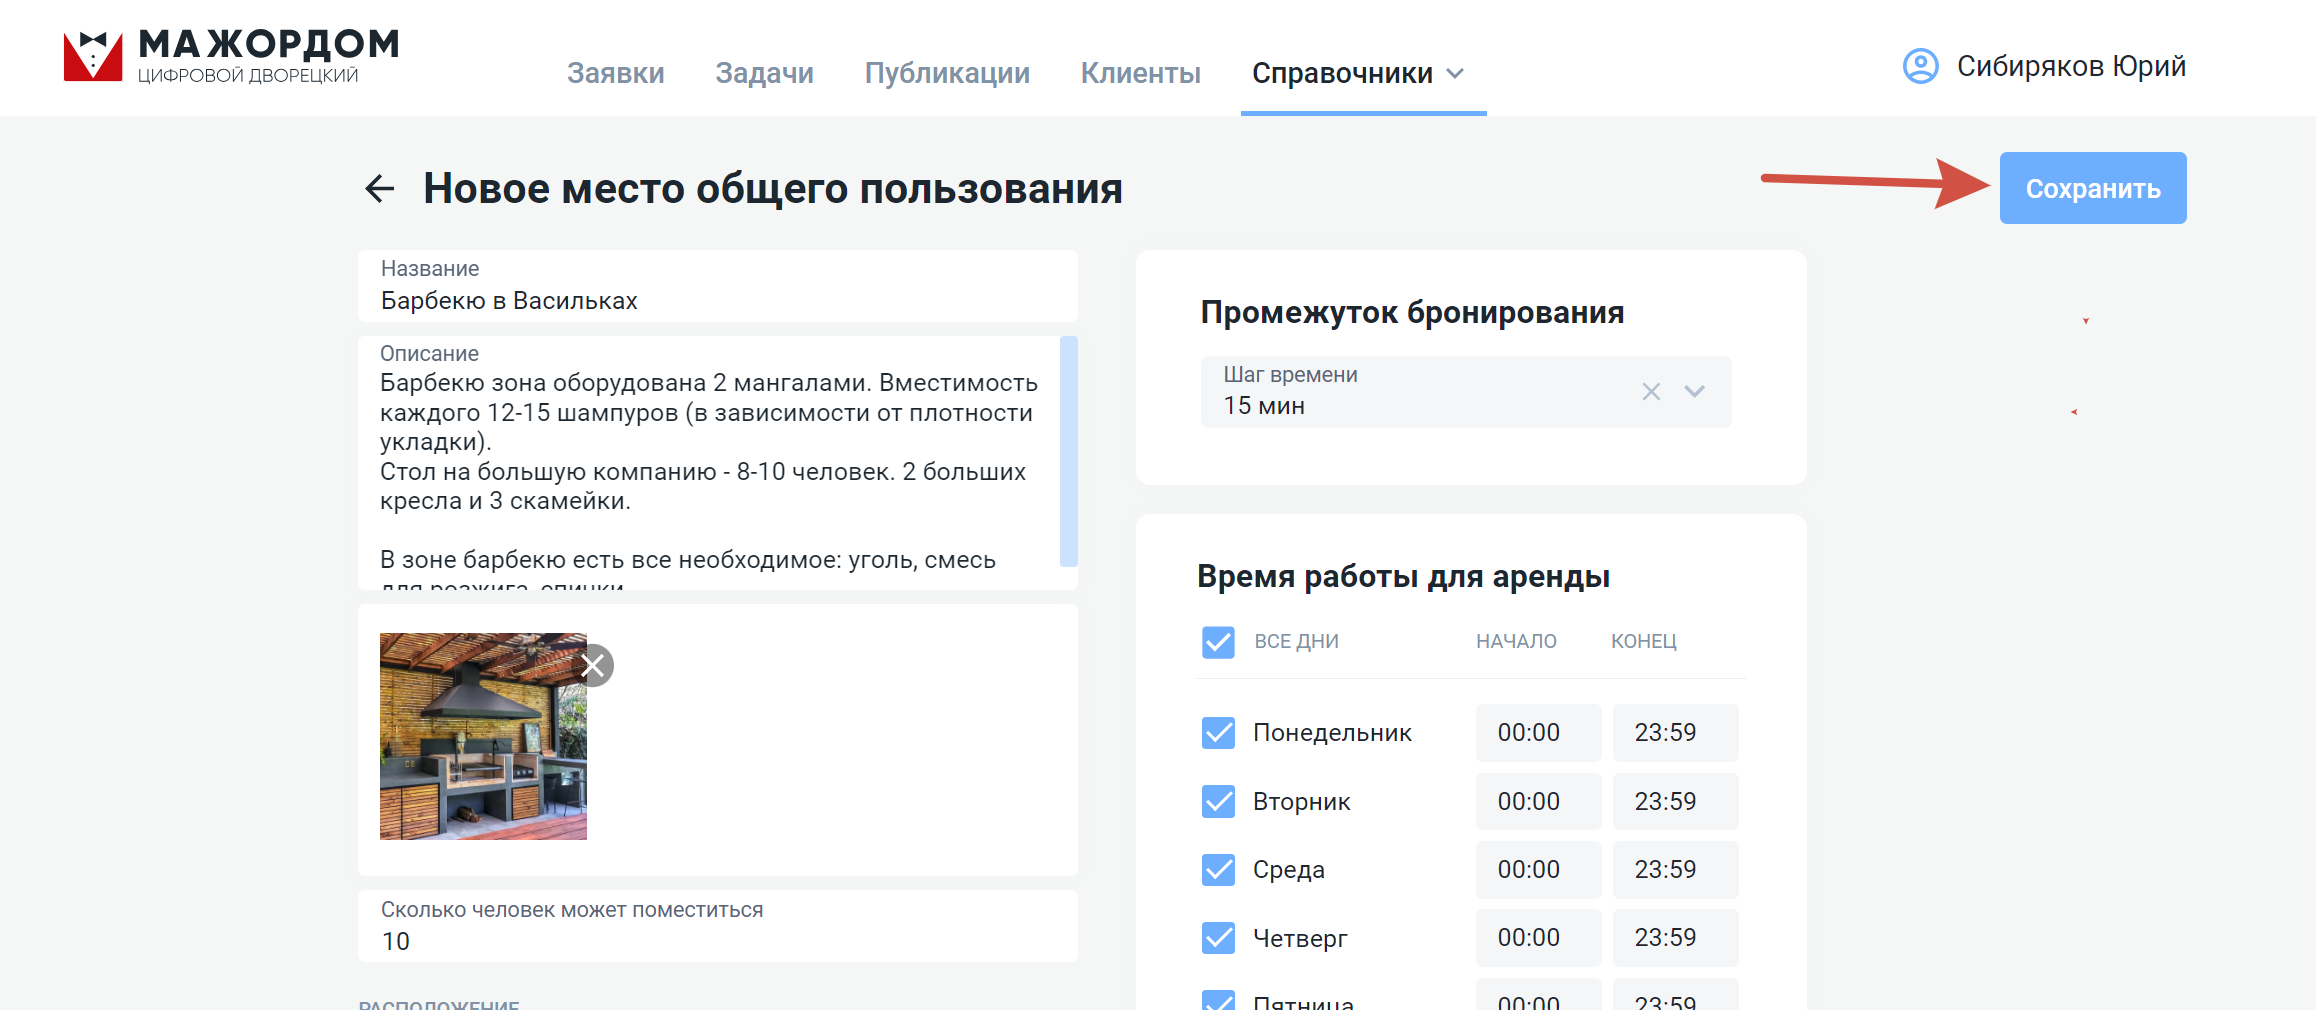Click the Сибиряков Юрий user name

pyautogui.click(x=2071, y=66)
